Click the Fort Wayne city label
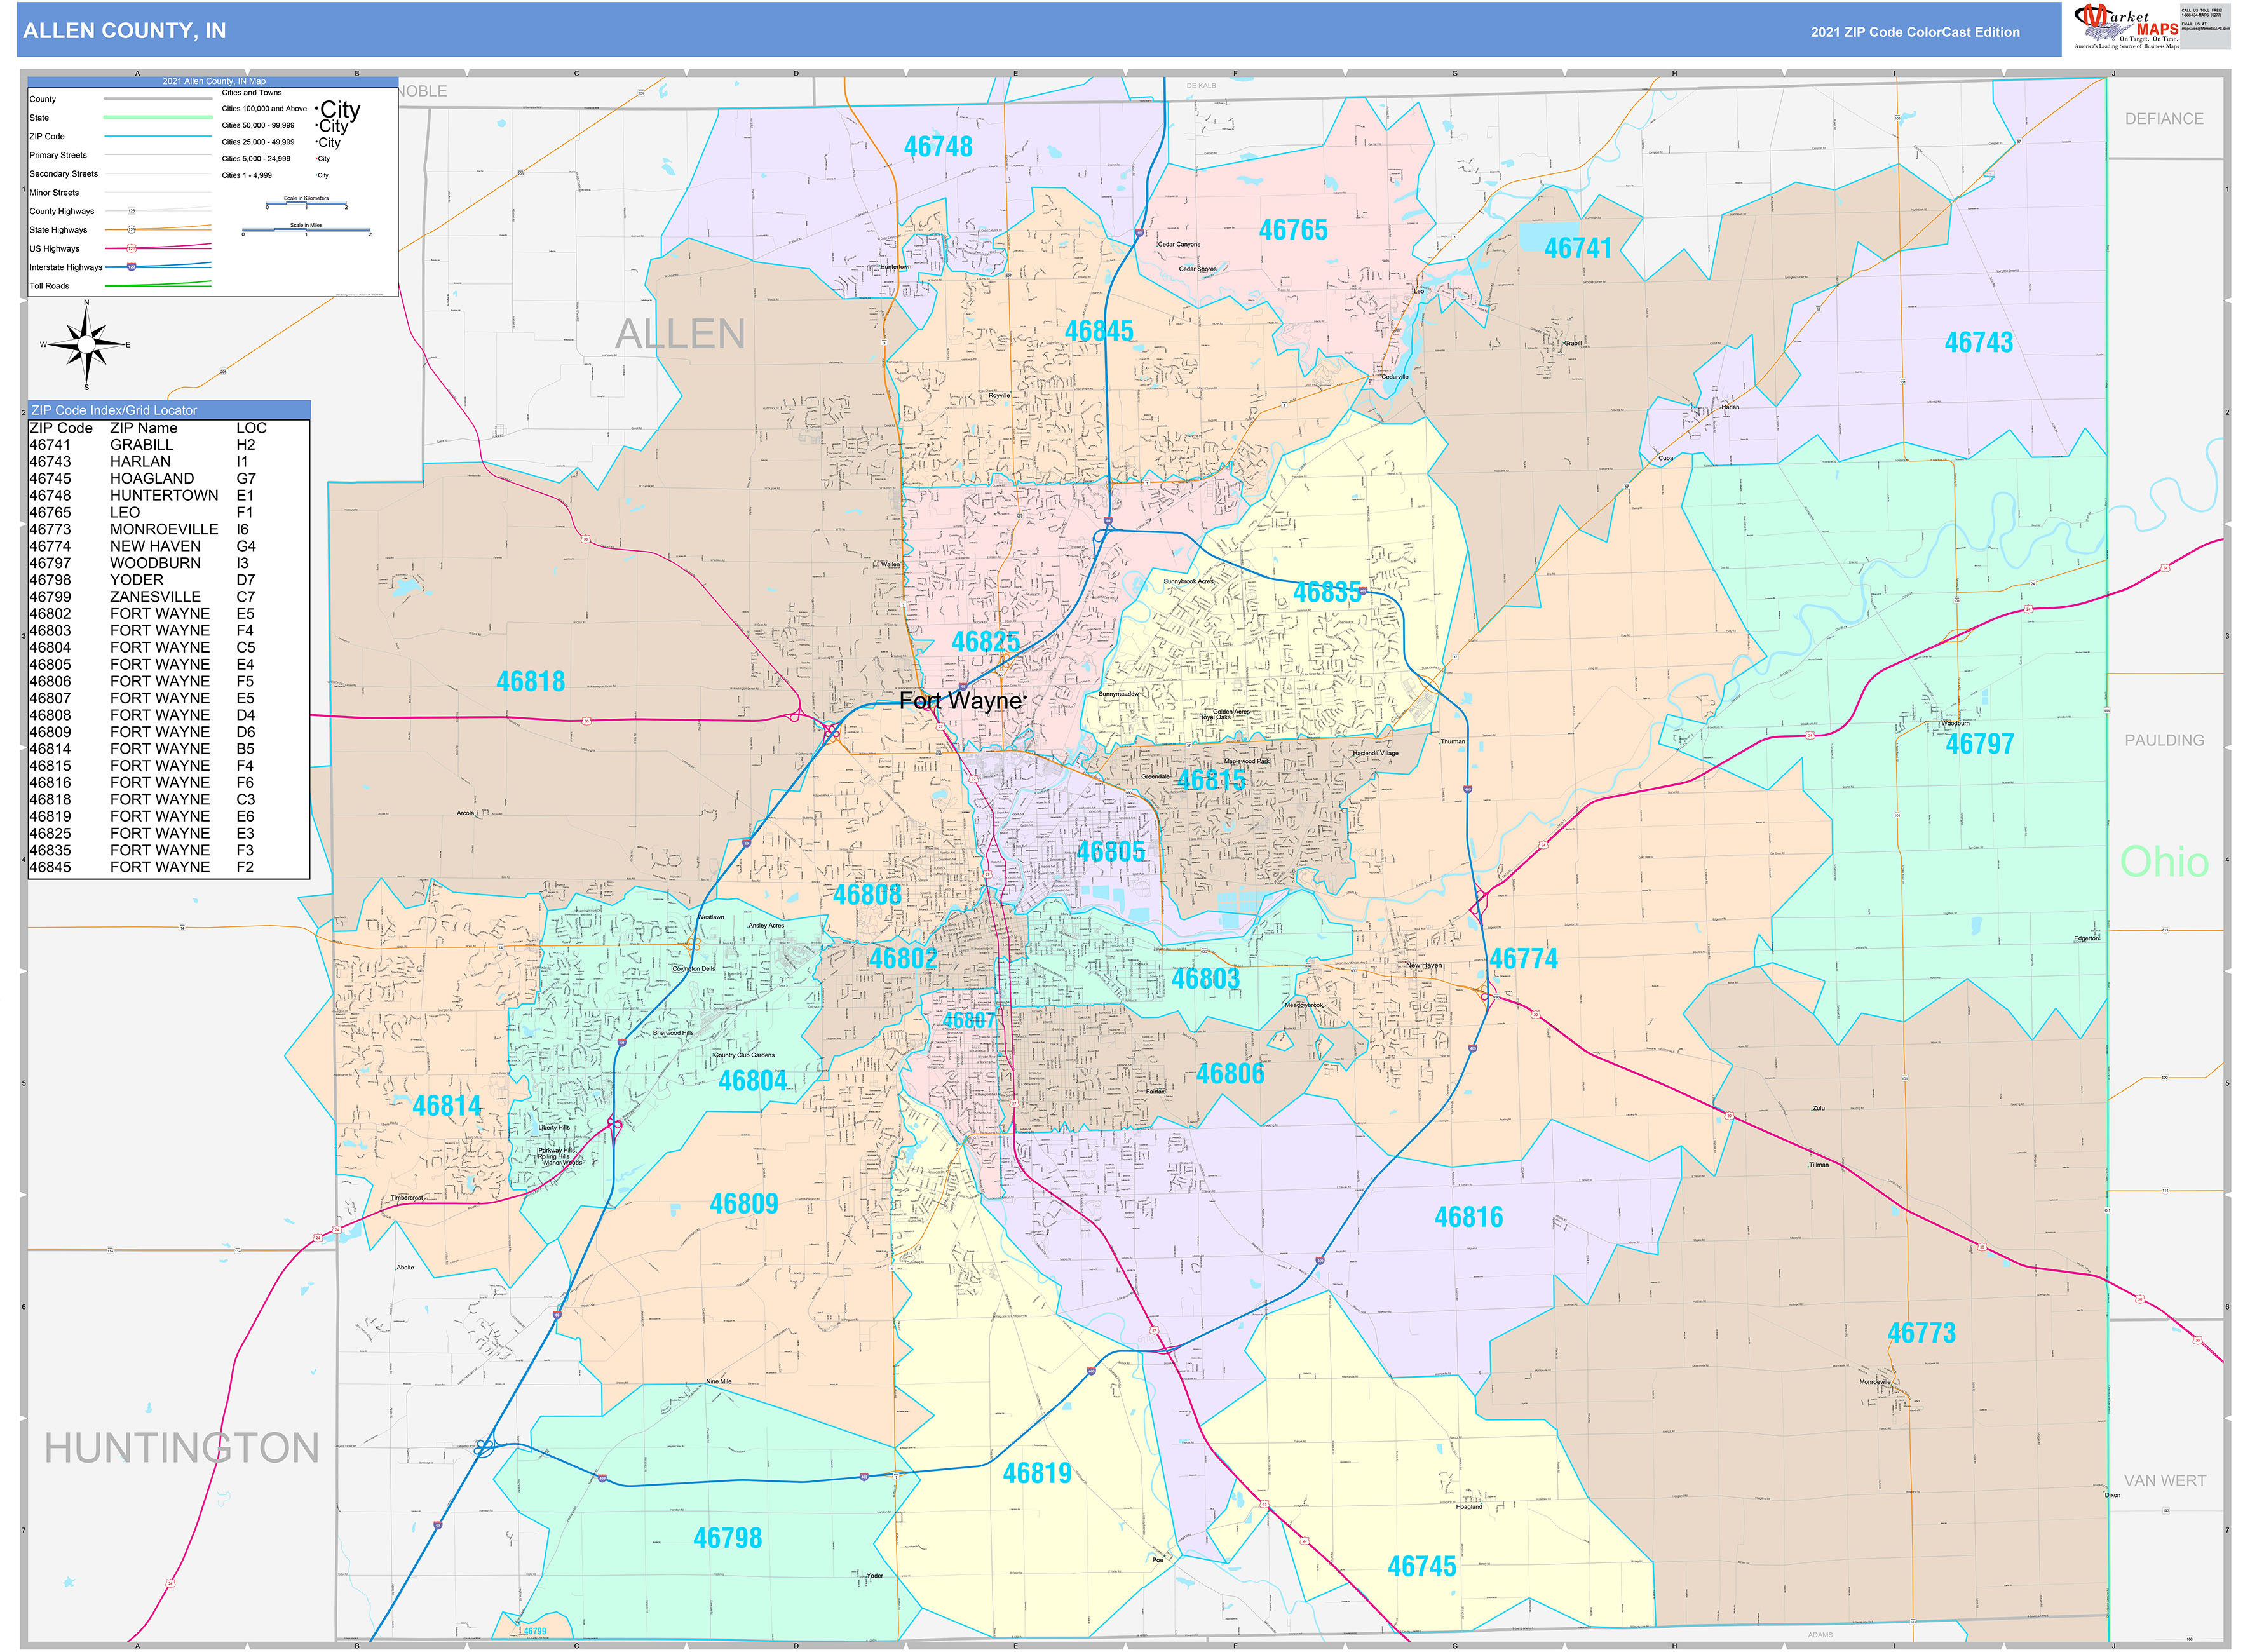 click(x=961, y=701)
